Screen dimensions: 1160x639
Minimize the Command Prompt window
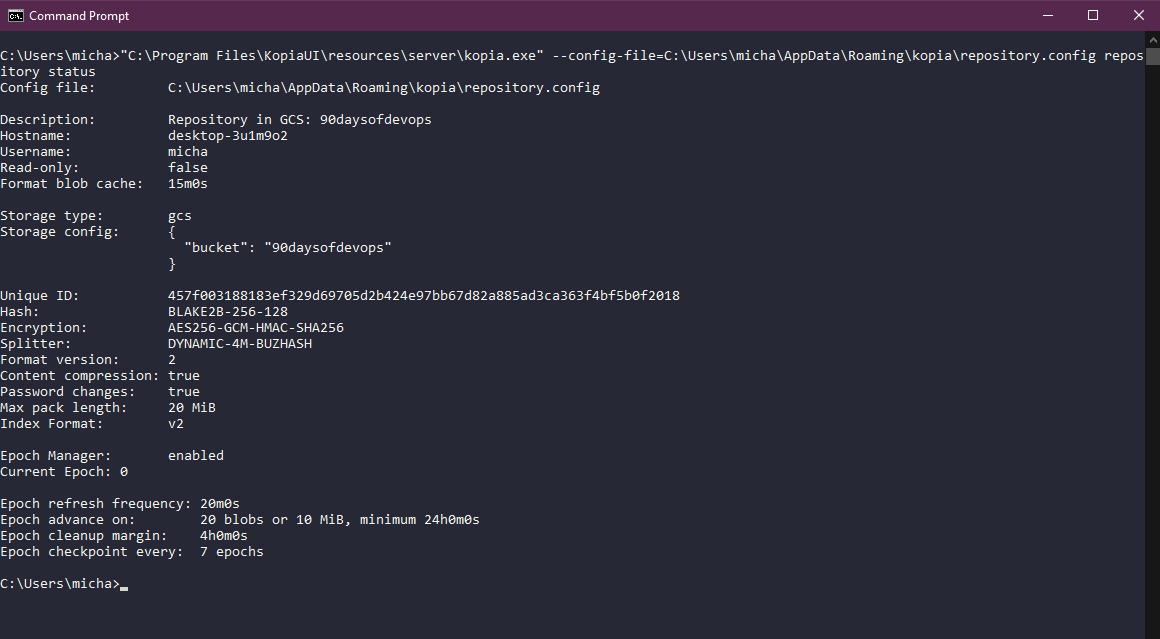1047,15
